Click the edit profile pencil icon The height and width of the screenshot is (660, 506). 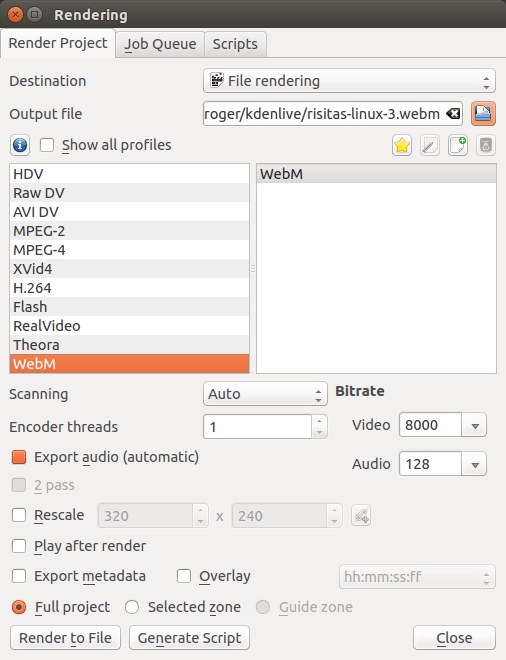pos(430,145)
